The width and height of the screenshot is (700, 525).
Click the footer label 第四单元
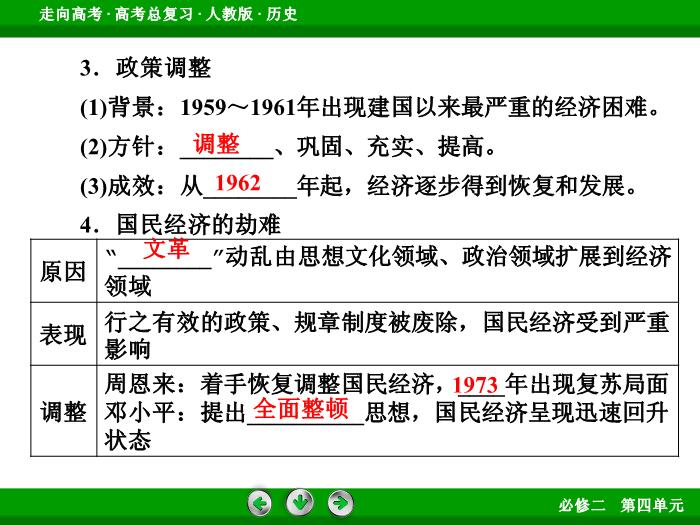[x=652, y=505]
